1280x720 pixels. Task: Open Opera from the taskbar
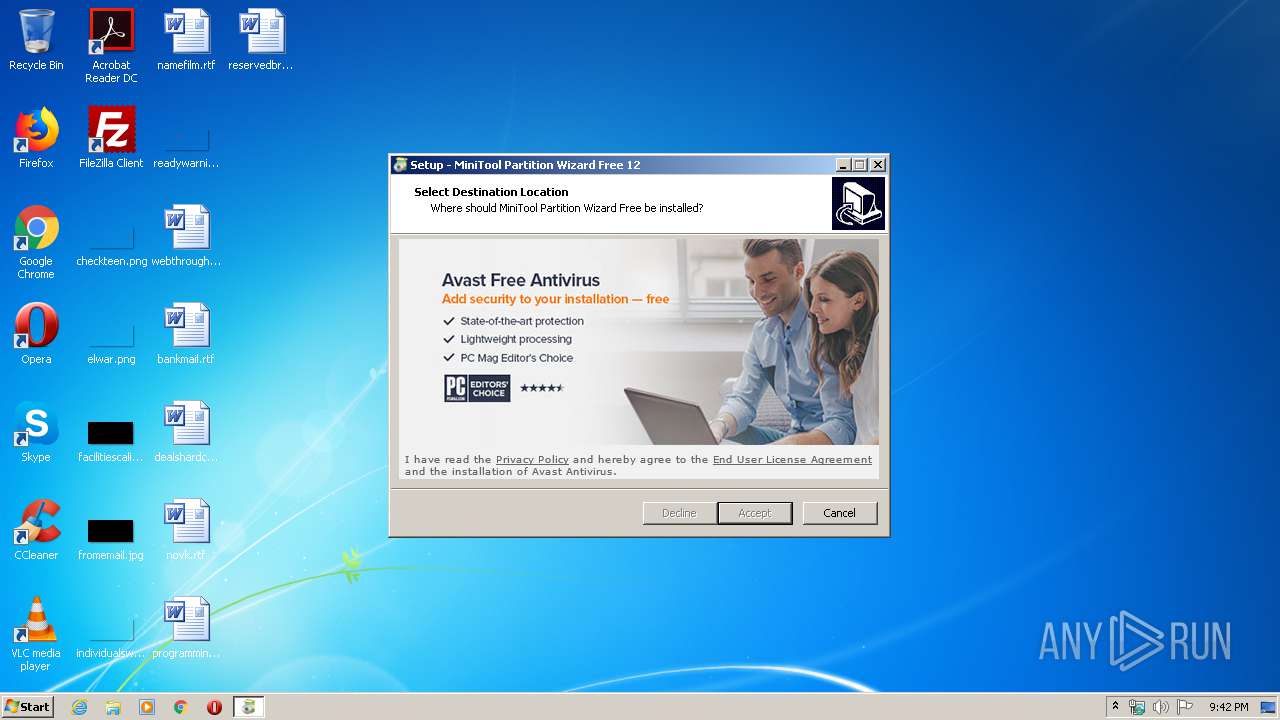(214, 707)
